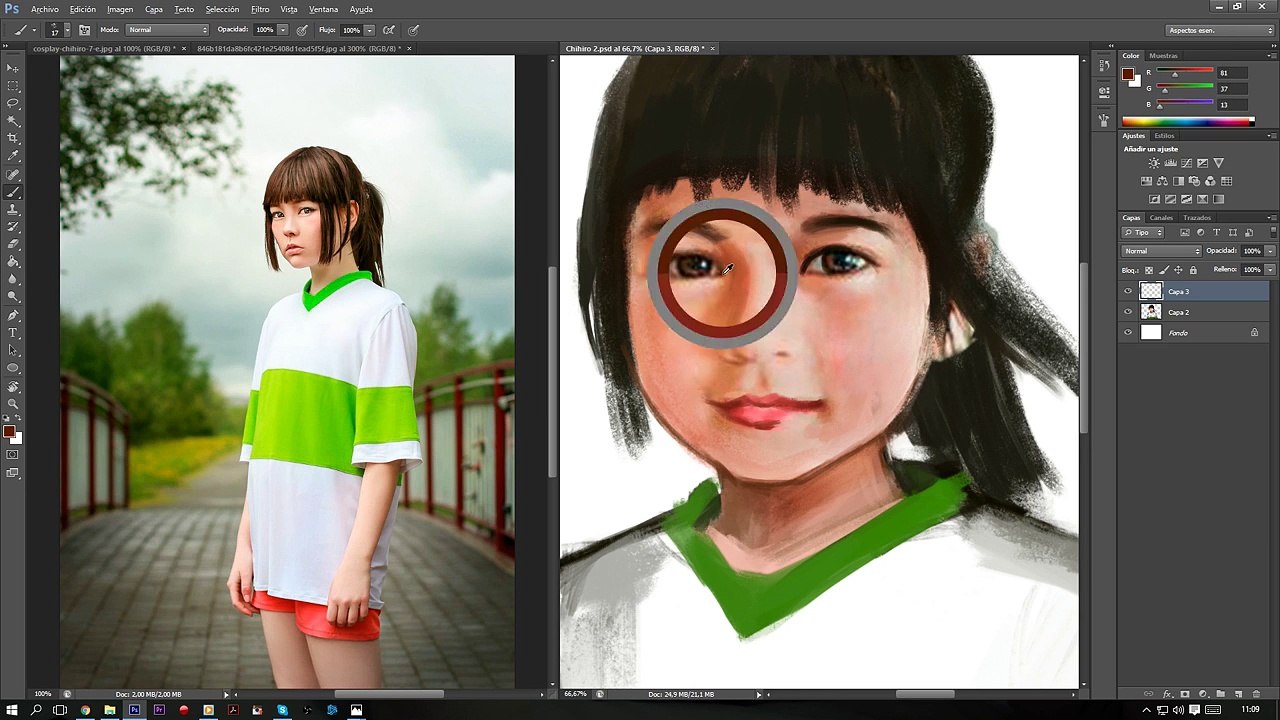Expand the layer Opacidad dropdown

[x=1270, y=251]
